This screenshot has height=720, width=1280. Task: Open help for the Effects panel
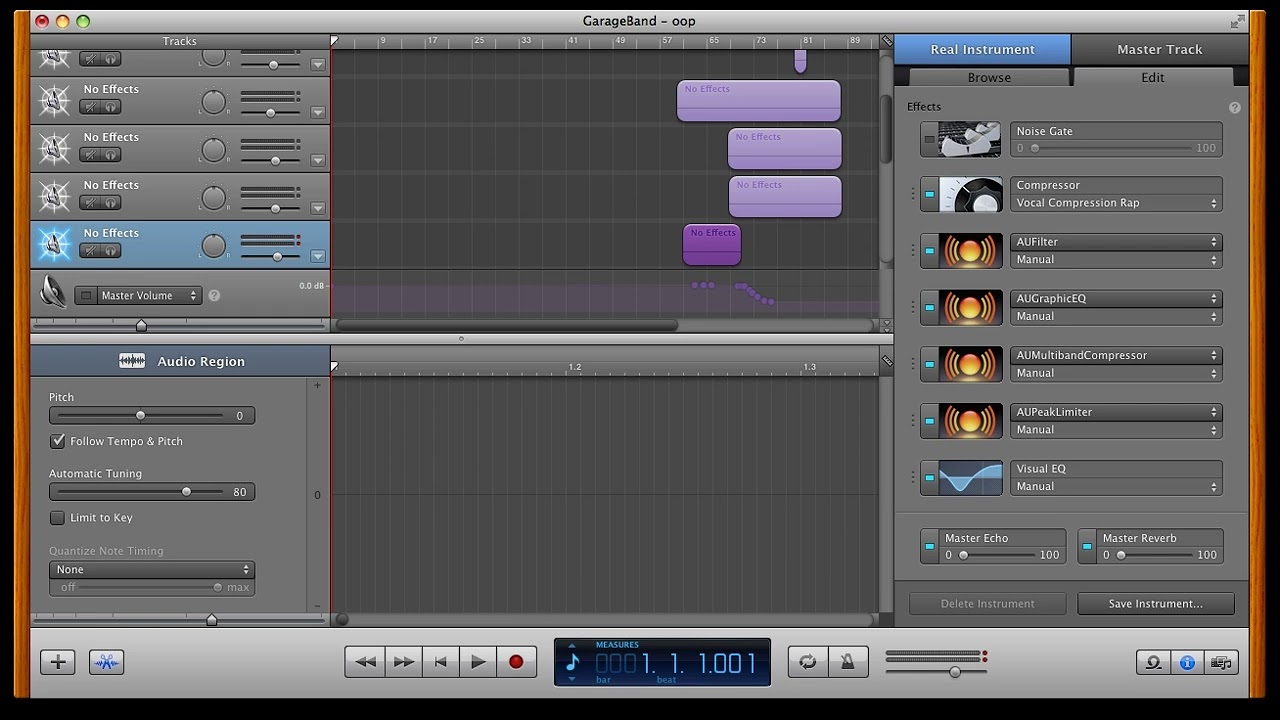coord(1235,108)
